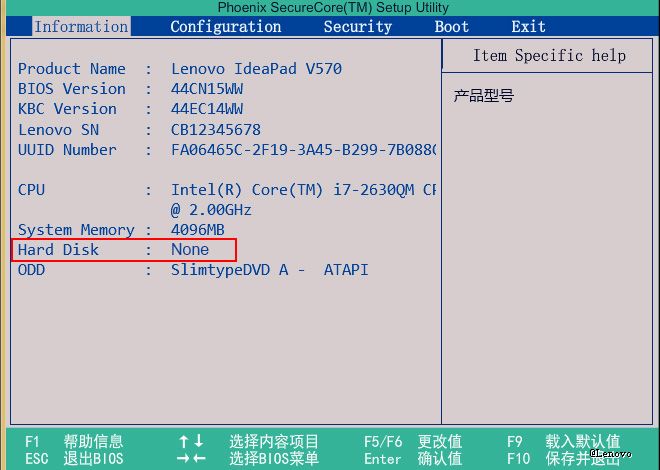Select KBC version value 44EC14WW

(207, 109)
